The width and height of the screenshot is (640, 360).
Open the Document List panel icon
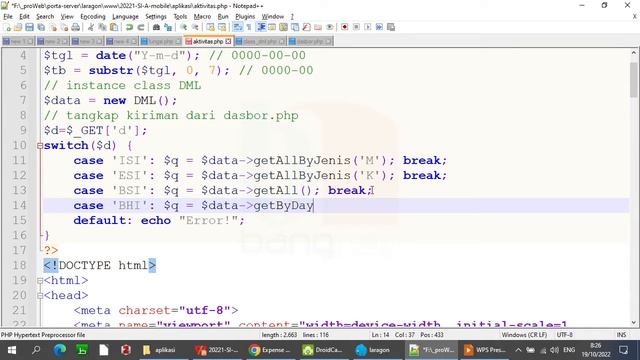[295, 27]
